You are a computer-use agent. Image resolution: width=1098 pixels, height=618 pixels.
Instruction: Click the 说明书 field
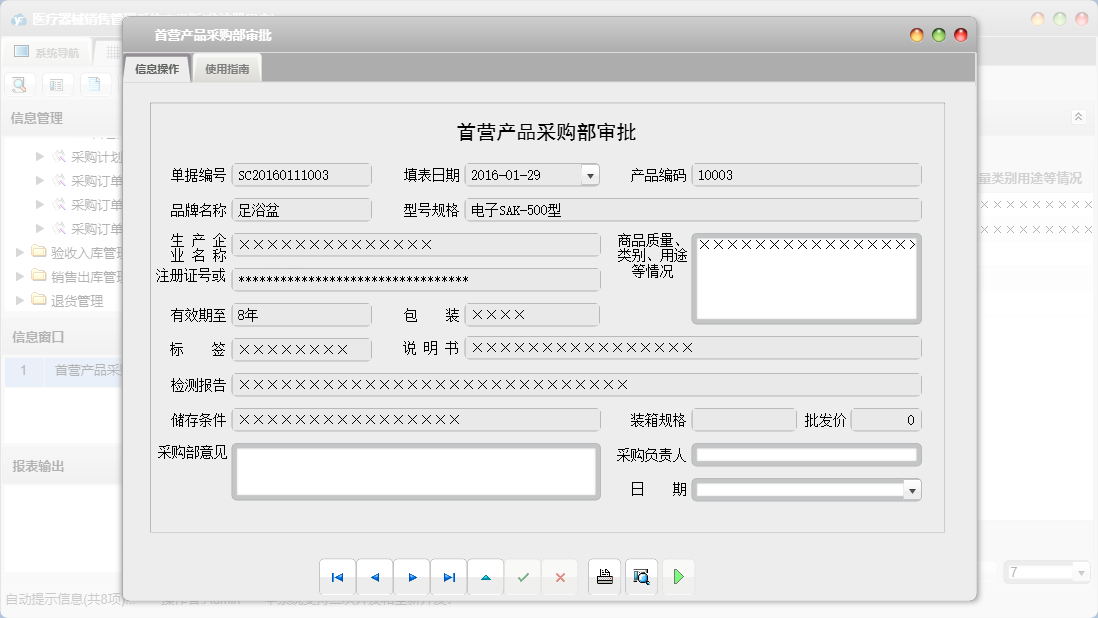pos(693,348)
